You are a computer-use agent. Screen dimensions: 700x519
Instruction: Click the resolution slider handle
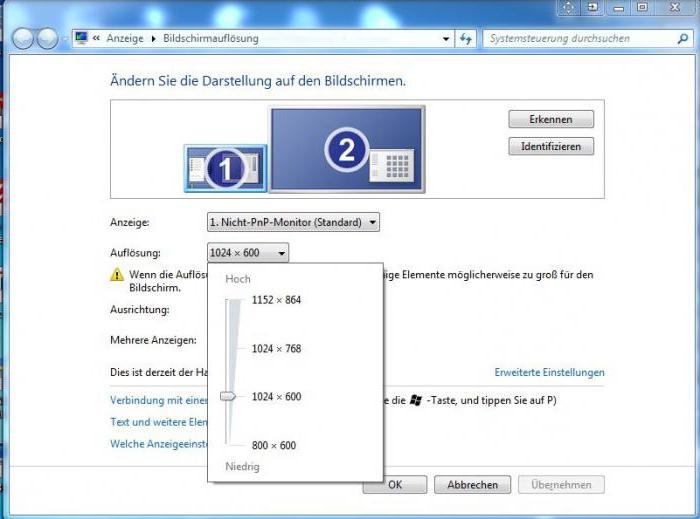point(228,397)
